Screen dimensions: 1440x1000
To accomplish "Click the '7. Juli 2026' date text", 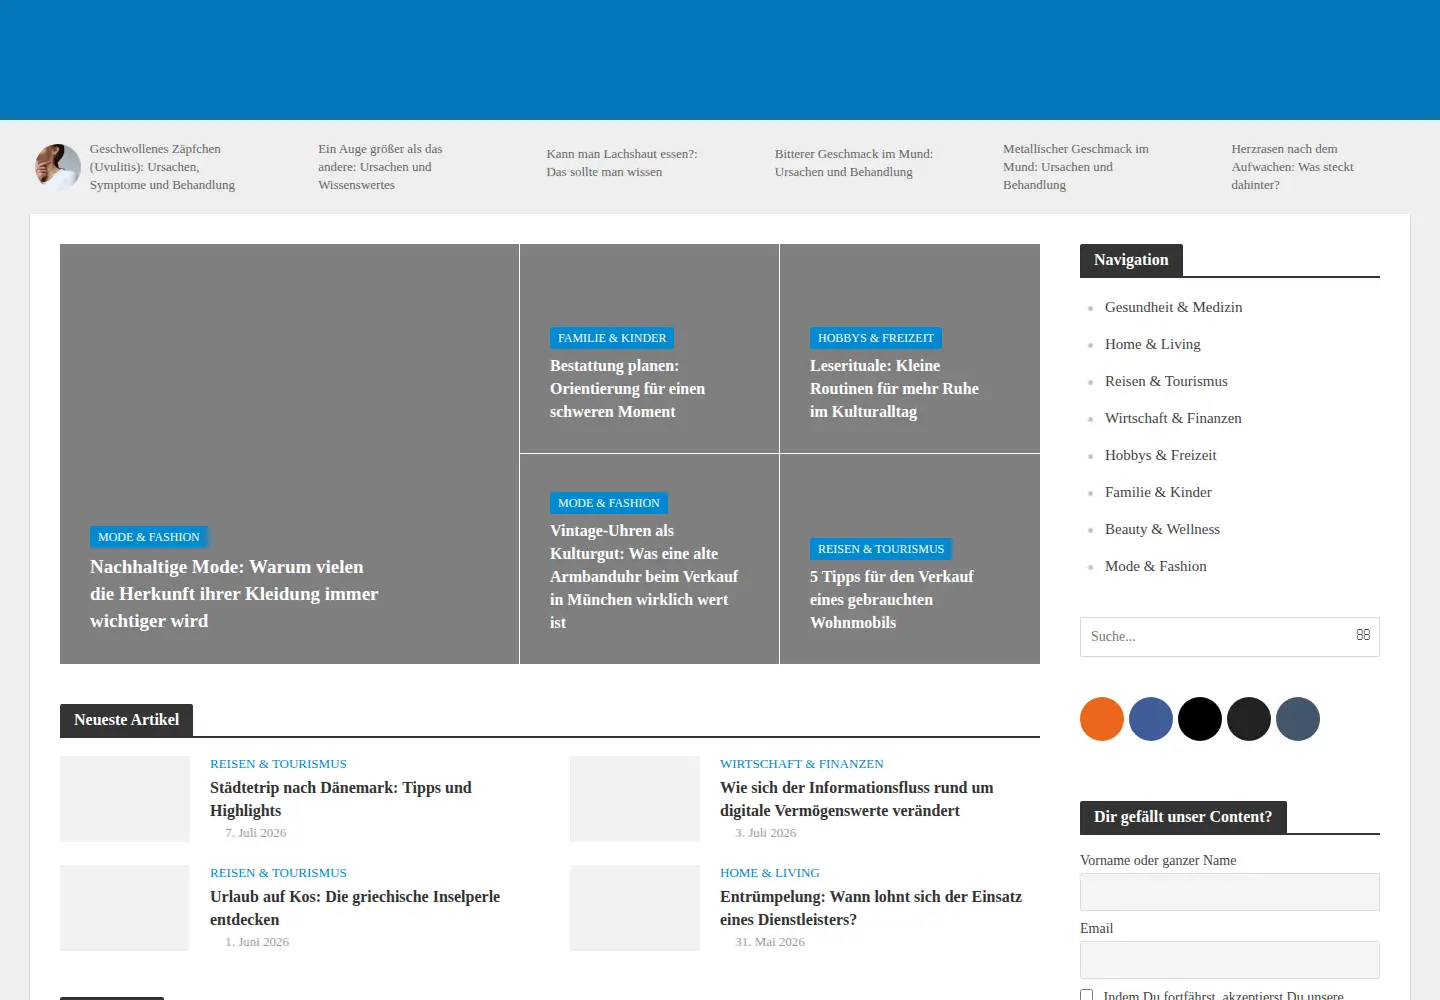I will pos(256,833).
